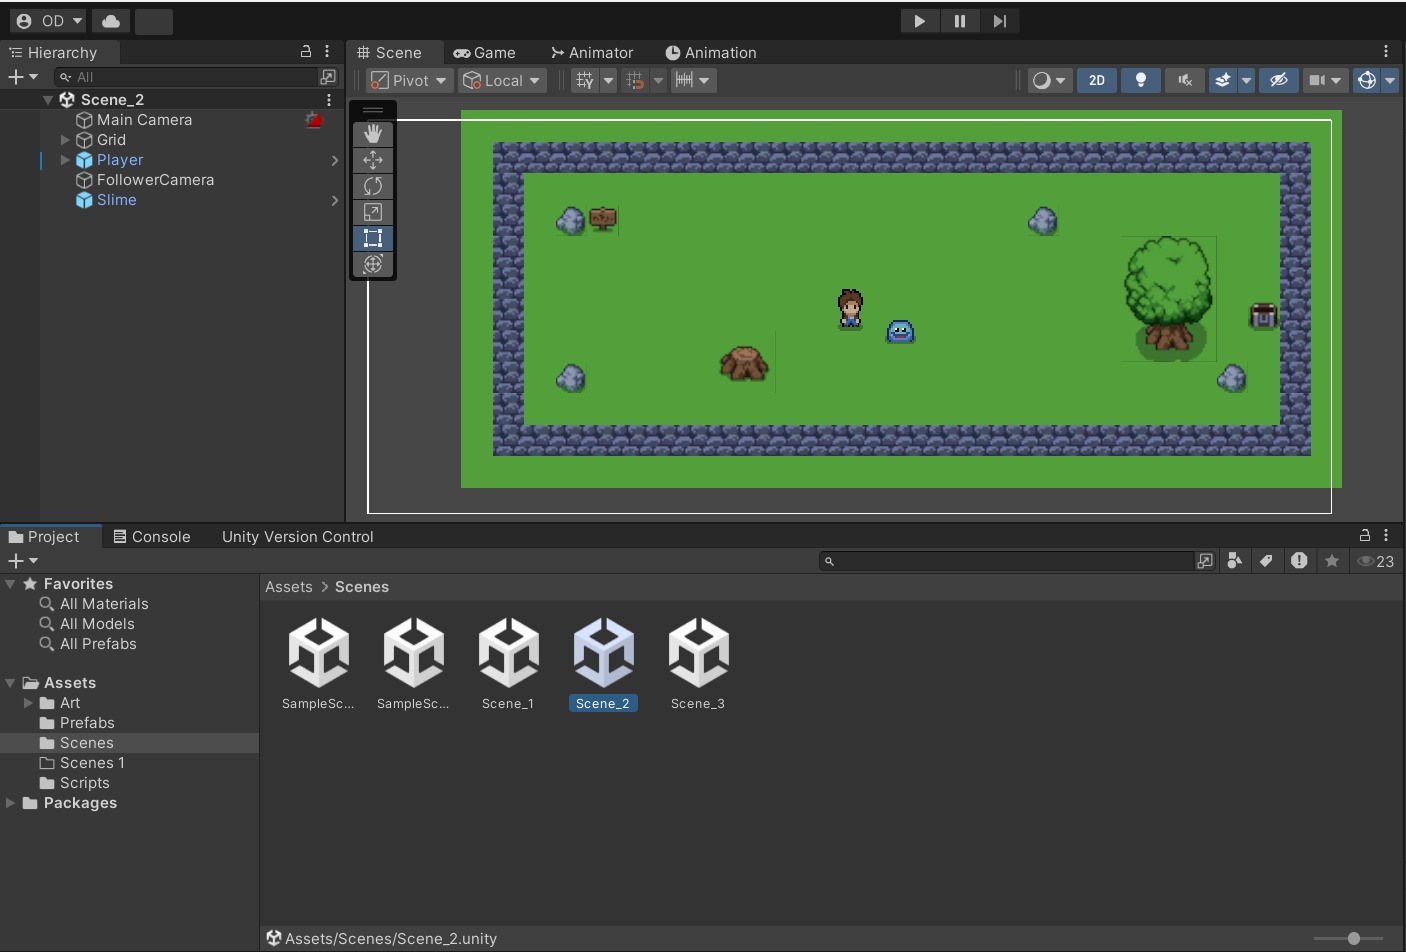Screen dimensions: 1406x952
Task: Toggle scene audio mute
Action: tap(1184, 80)
